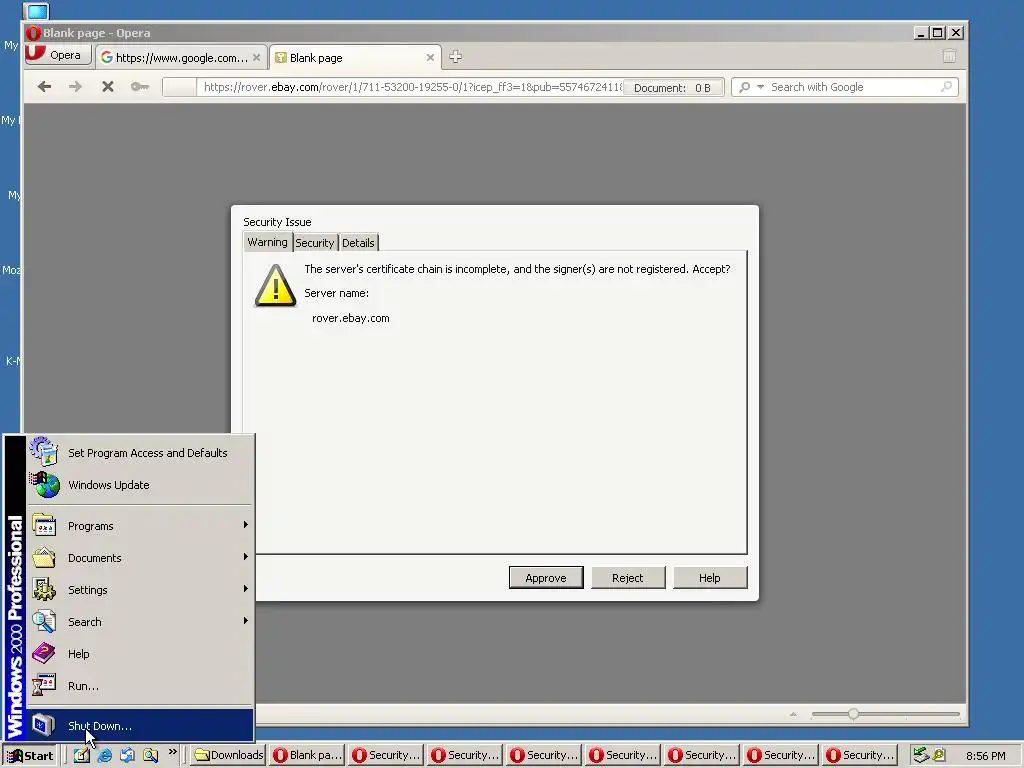
Task: Go back with the back arrow
Action: pyautogui.click(x=44, y=87)
